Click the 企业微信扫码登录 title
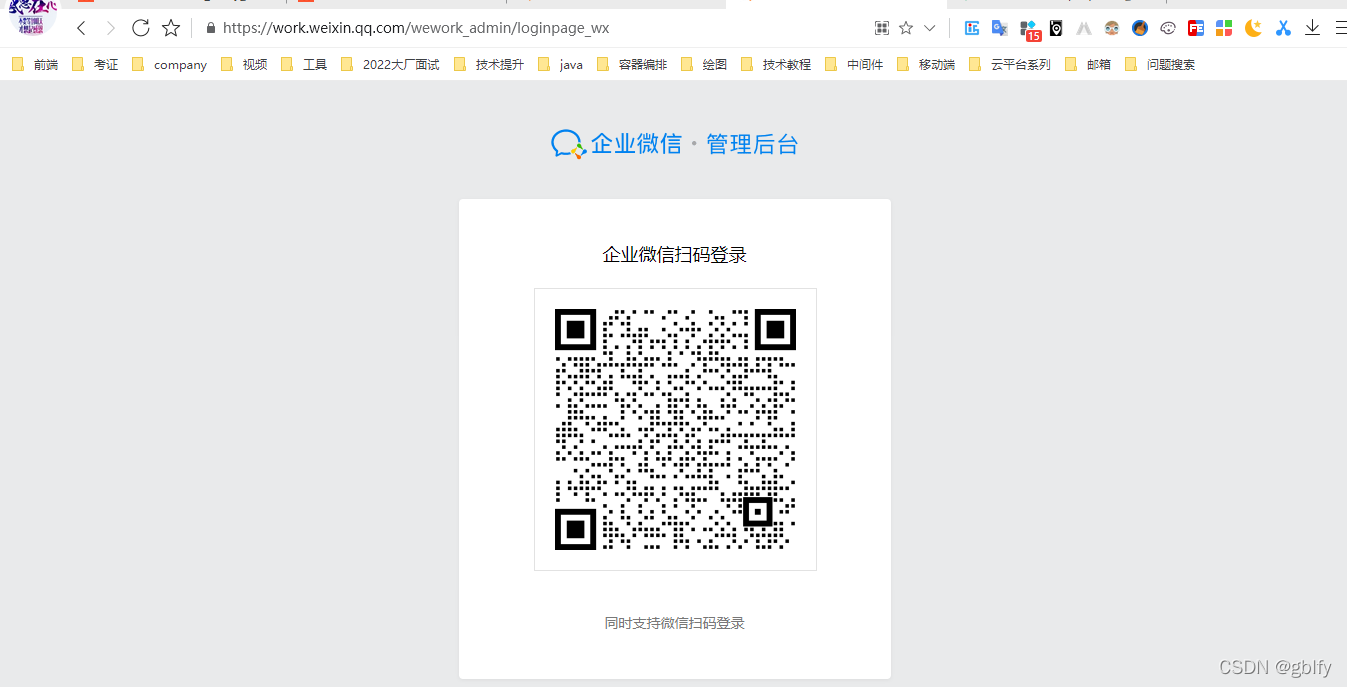This screenshot has width=1347, height=687. tap(675, 255)
